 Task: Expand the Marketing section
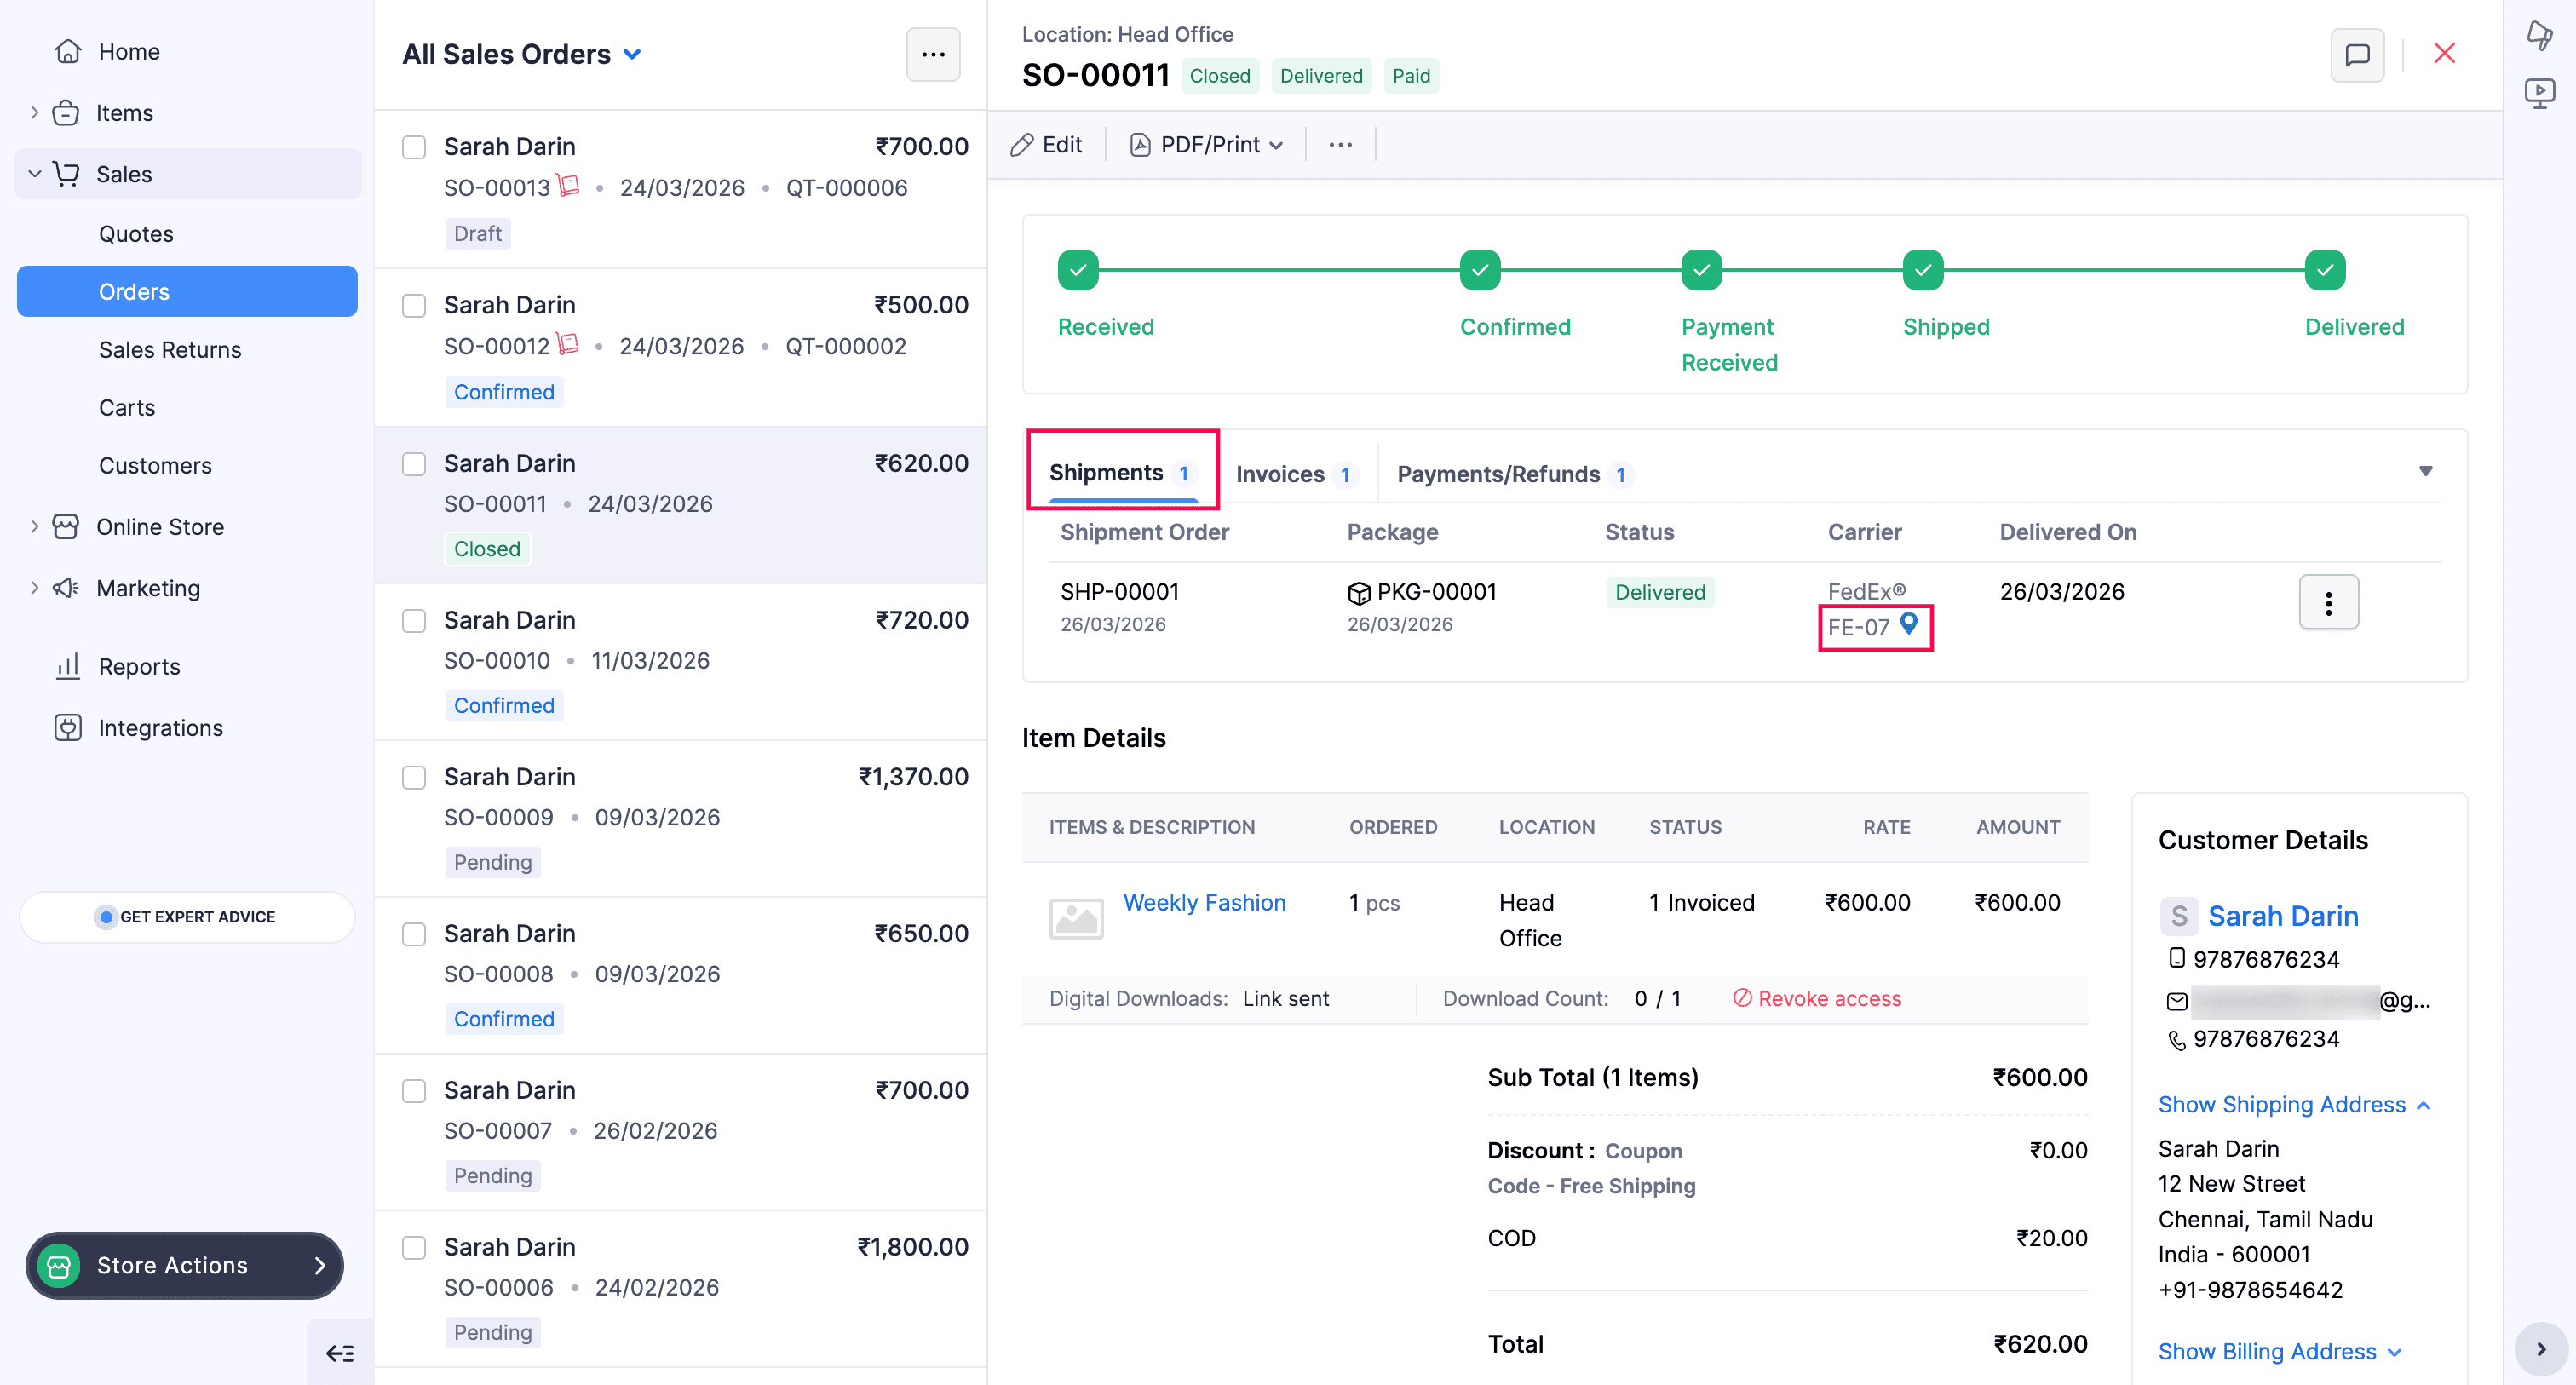click(x=34, y=588)
